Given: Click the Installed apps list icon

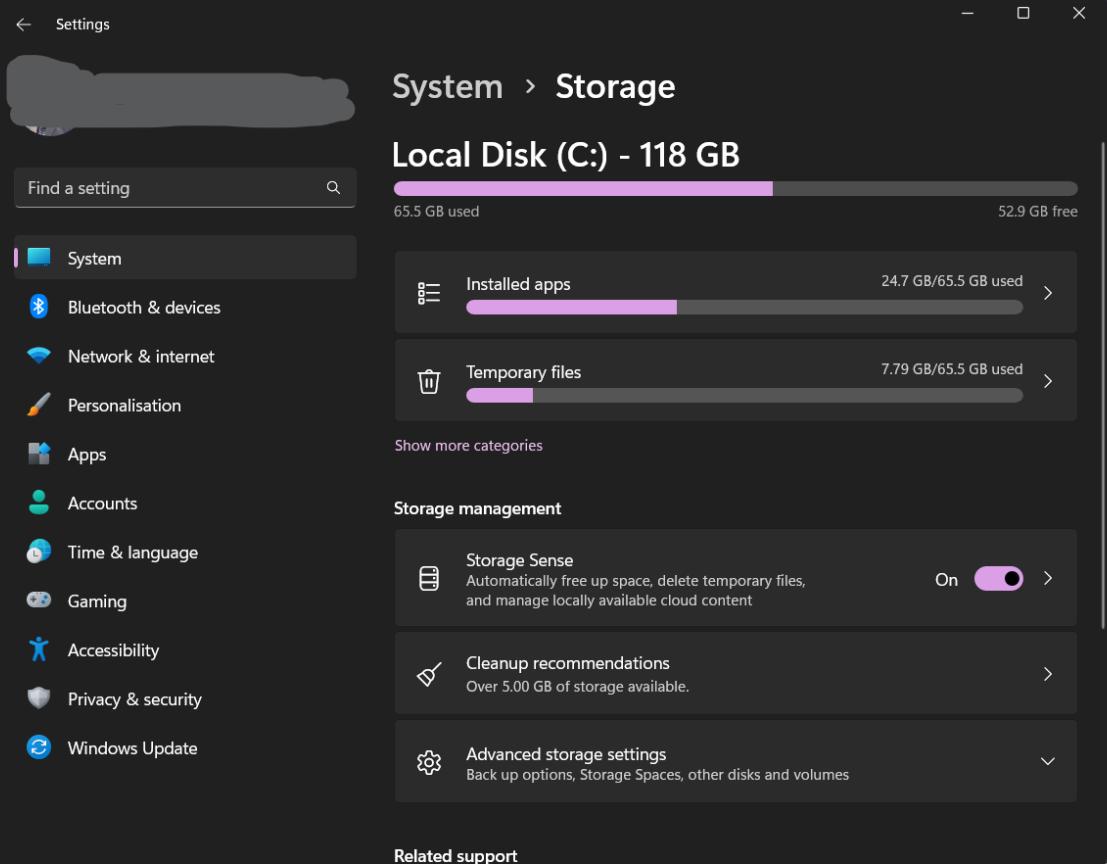Looking at the screenshot, I should [429, 292].
